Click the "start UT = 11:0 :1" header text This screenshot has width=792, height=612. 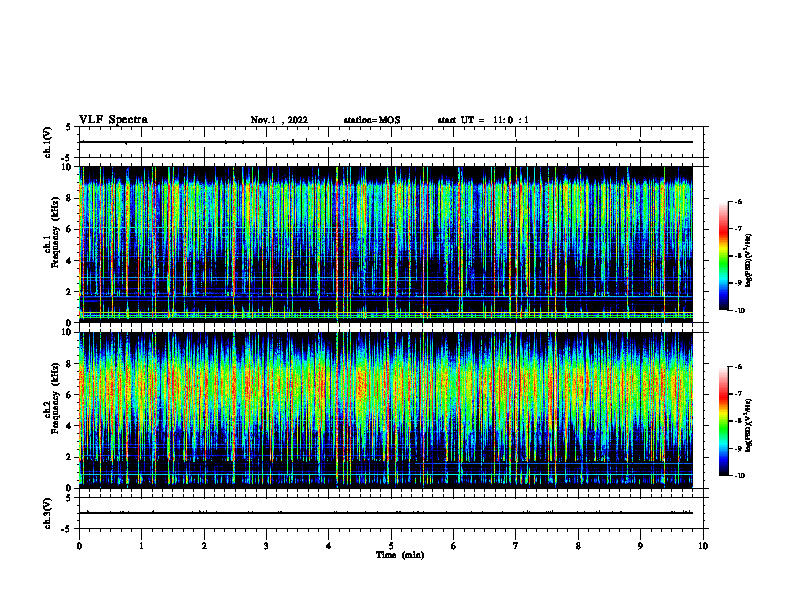point(483,120)
